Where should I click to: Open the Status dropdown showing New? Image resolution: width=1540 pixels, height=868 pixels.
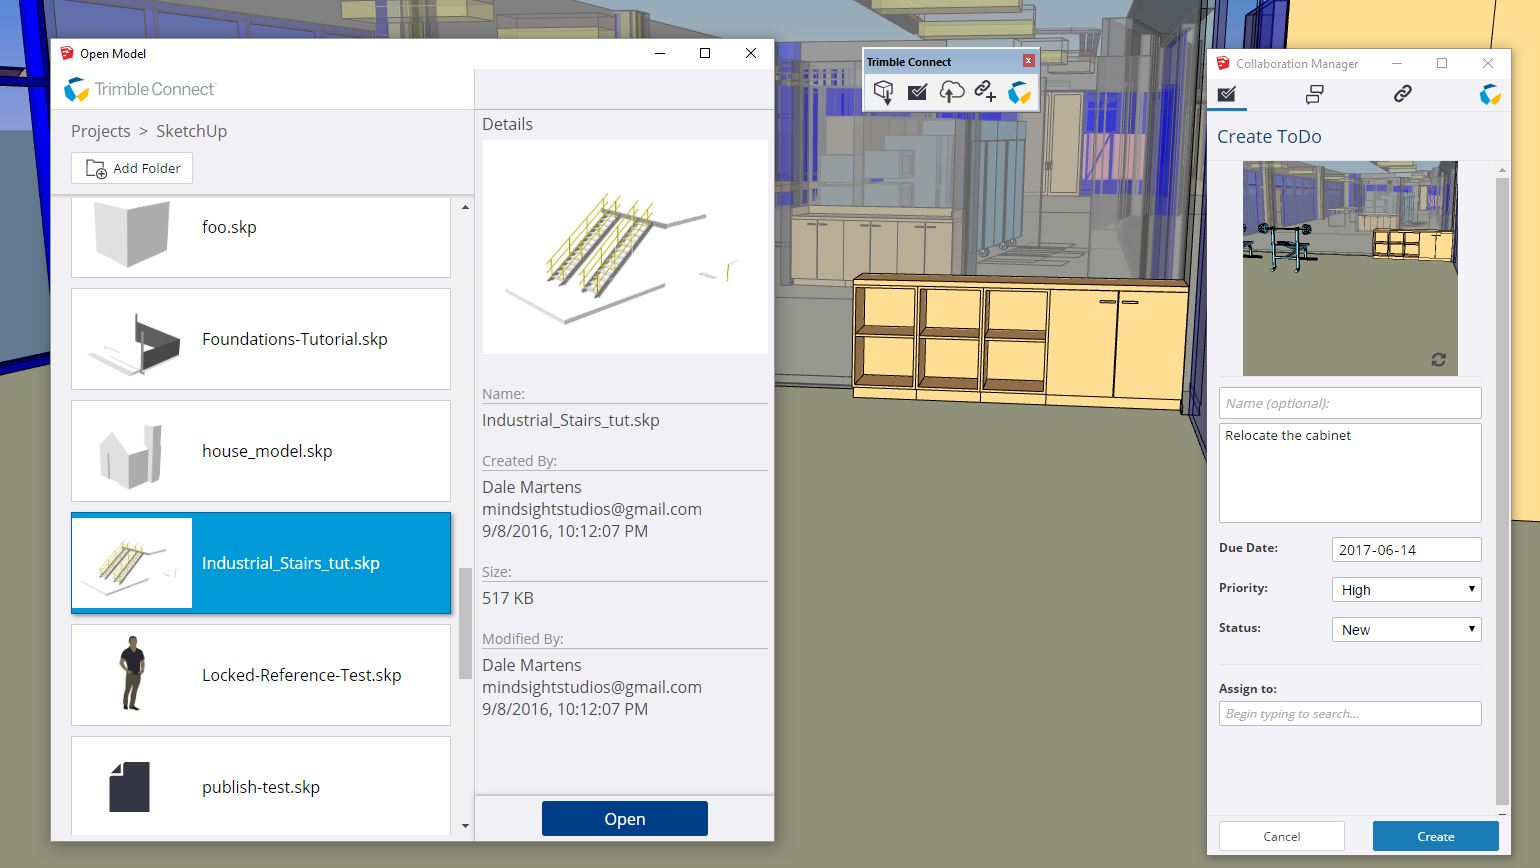pyautogui.click(x=1405, y=629)
